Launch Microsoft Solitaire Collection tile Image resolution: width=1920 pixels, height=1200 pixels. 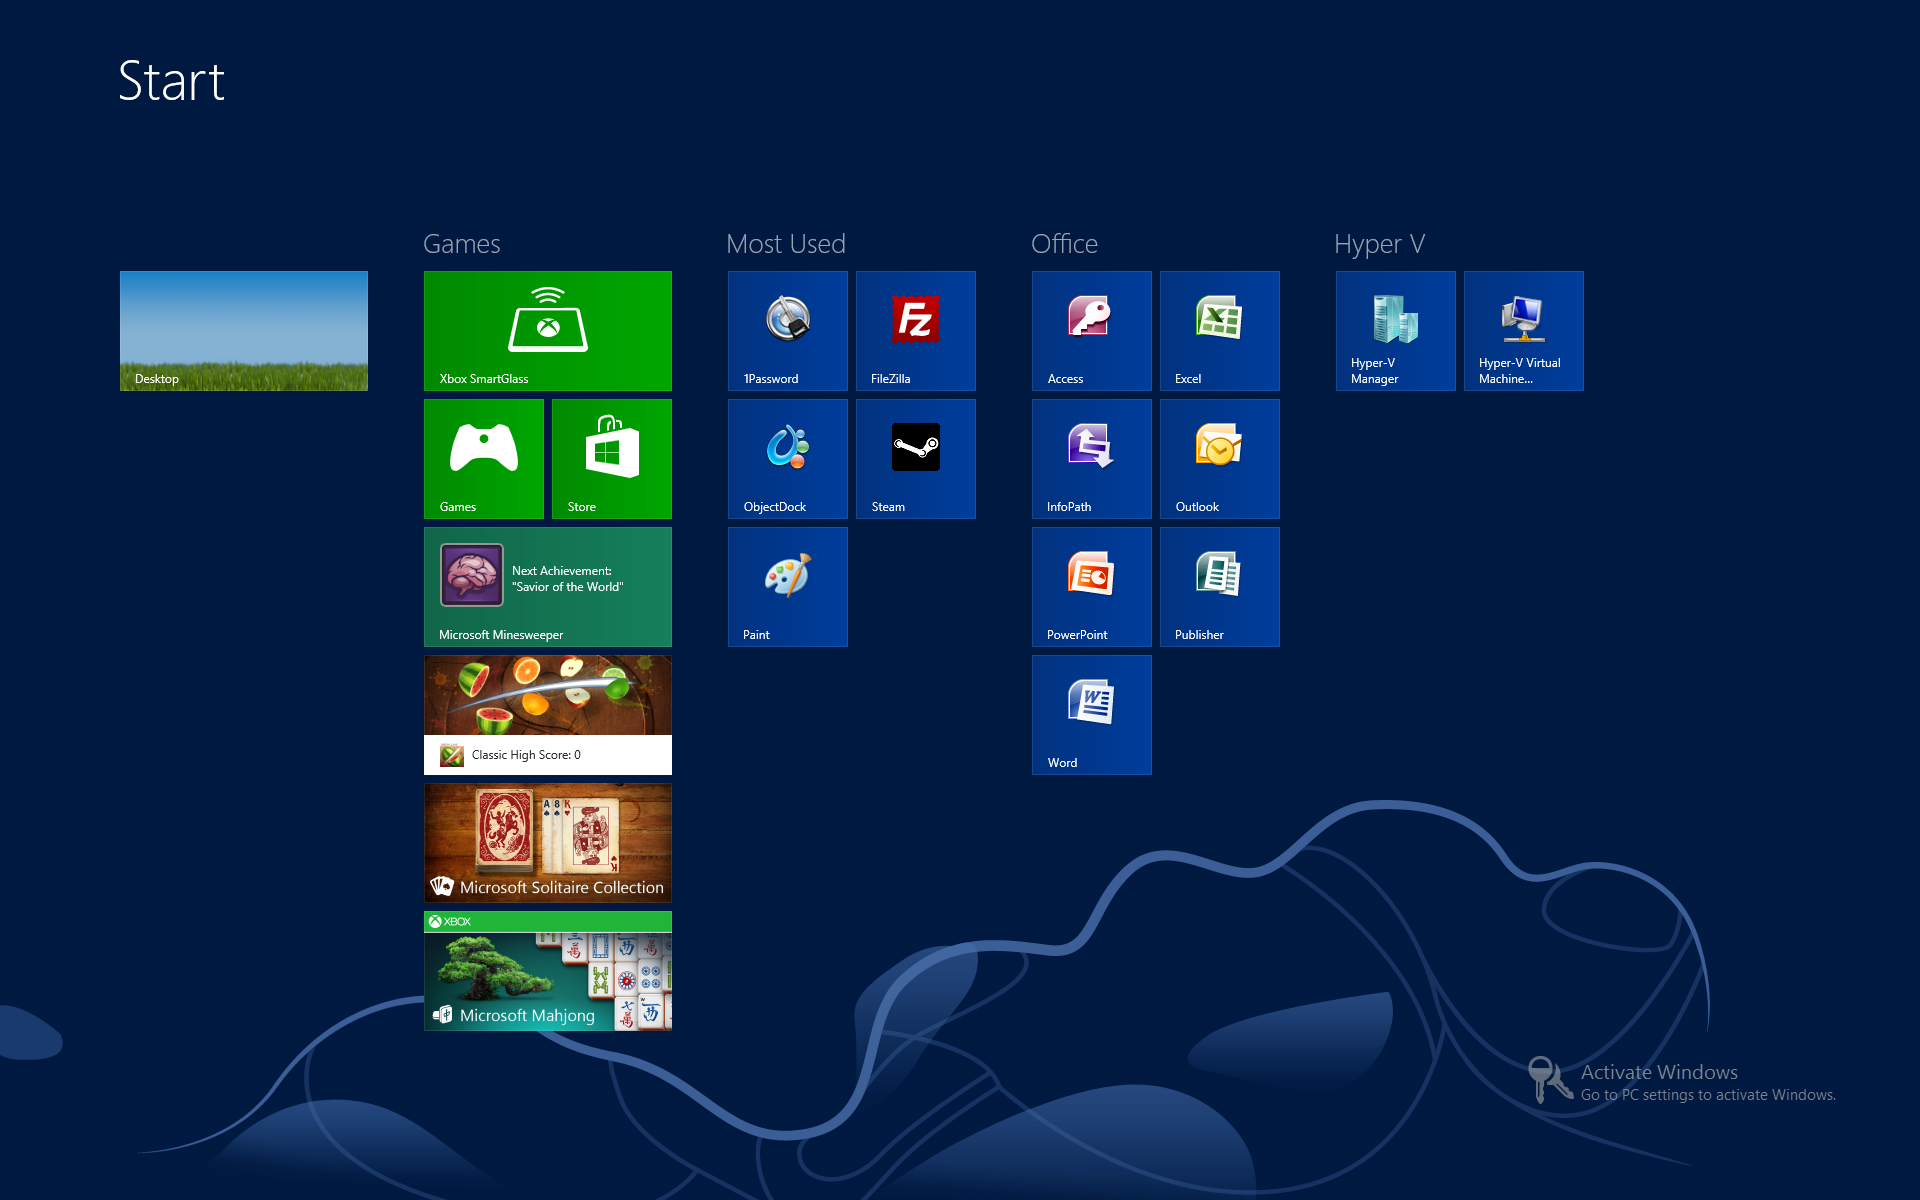pyautogui.click(x=548, y=843)
